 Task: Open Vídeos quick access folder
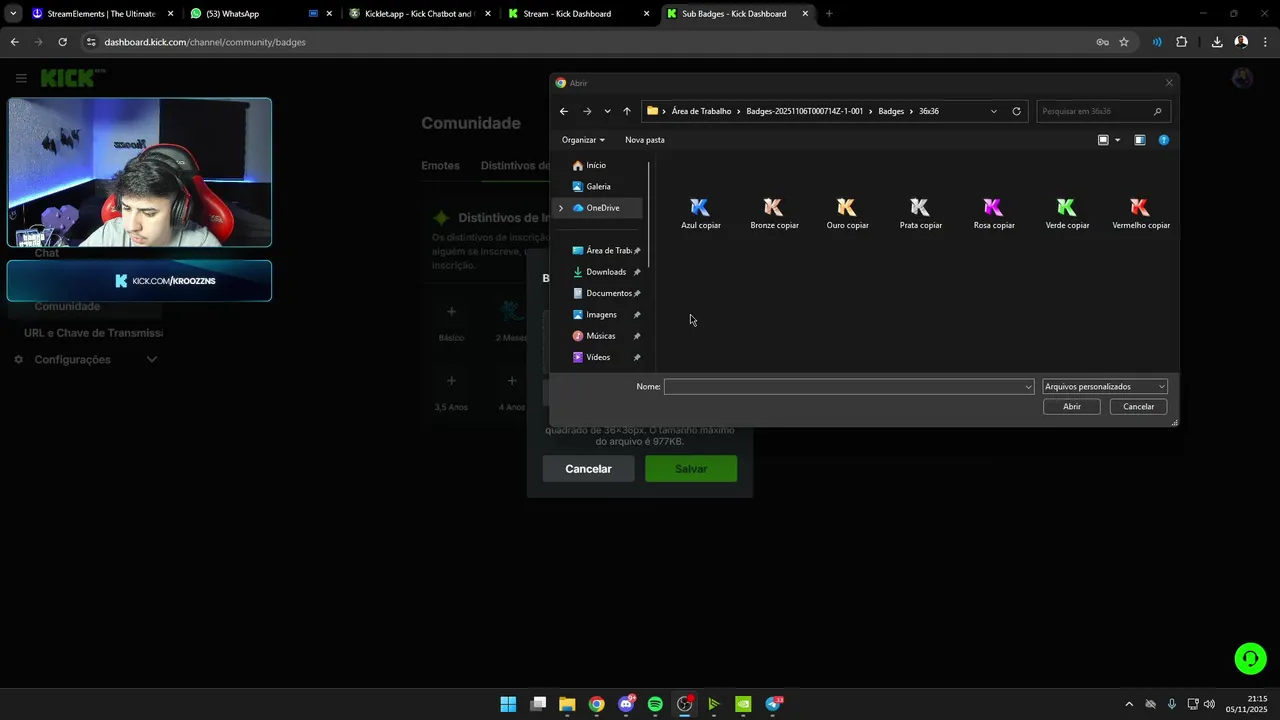(606, 357)
